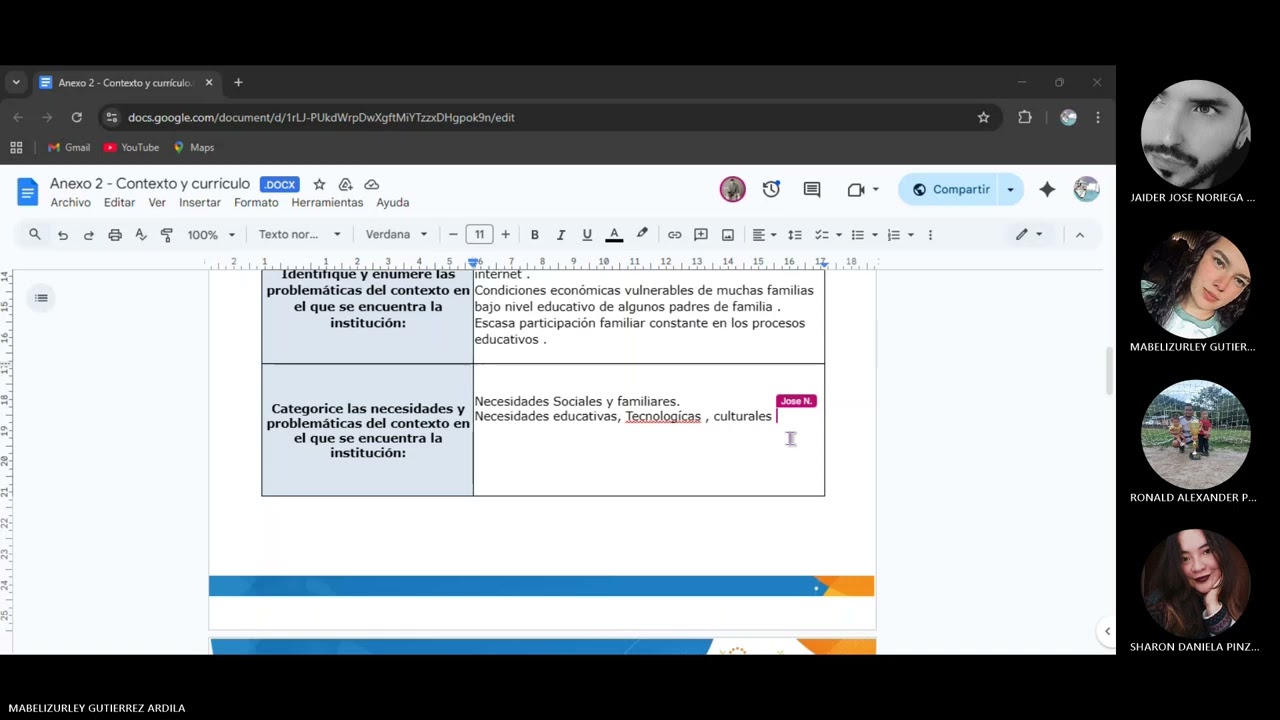1280x720 pixels.
Task: Print the document
Action: (x=115, y=235)
